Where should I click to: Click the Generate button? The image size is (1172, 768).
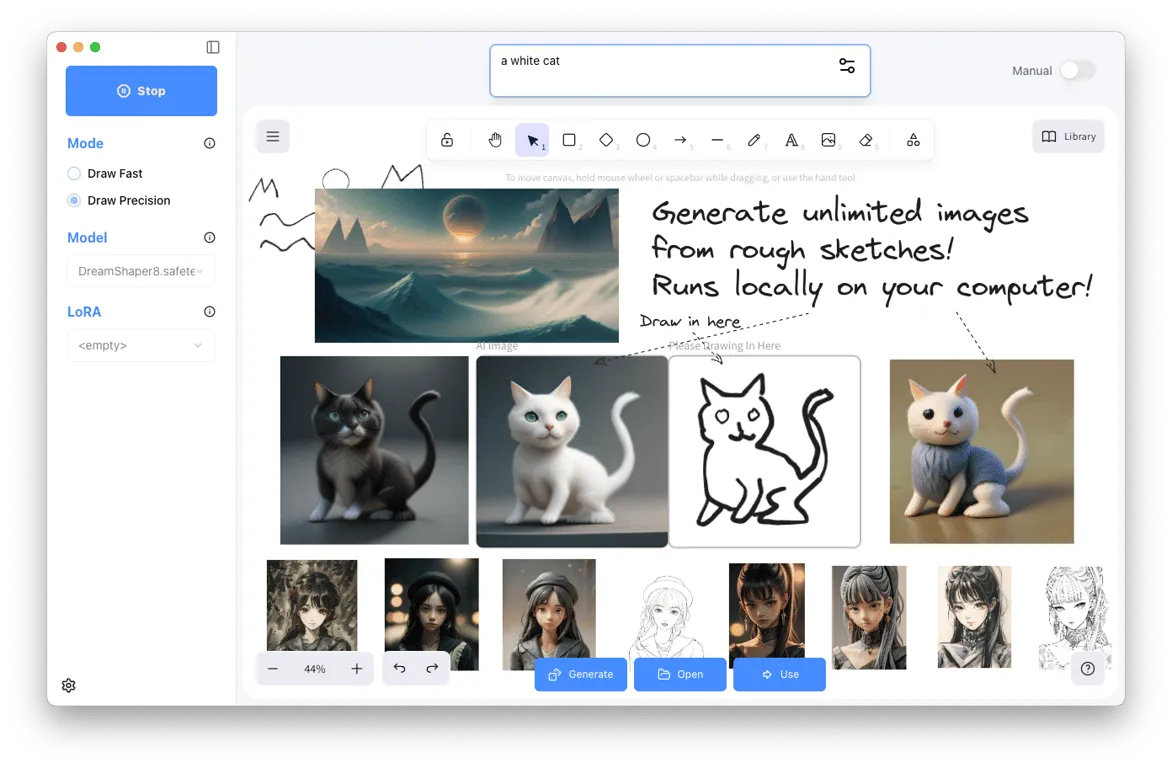point(580,674)
